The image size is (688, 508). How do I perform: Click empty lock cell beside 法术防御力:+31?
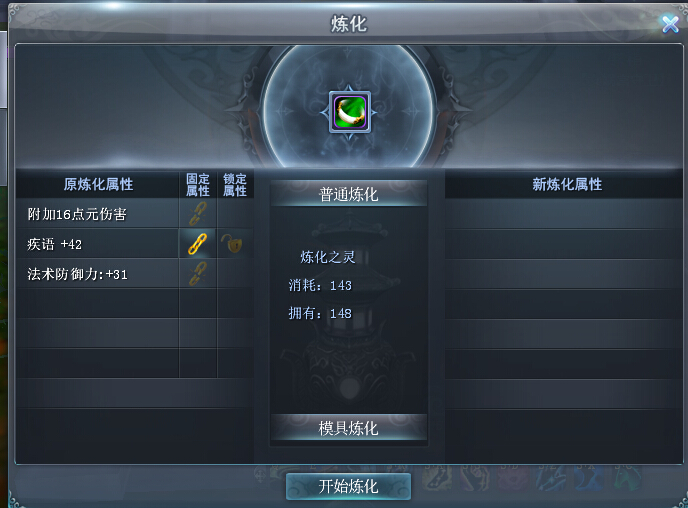point(235,274)
